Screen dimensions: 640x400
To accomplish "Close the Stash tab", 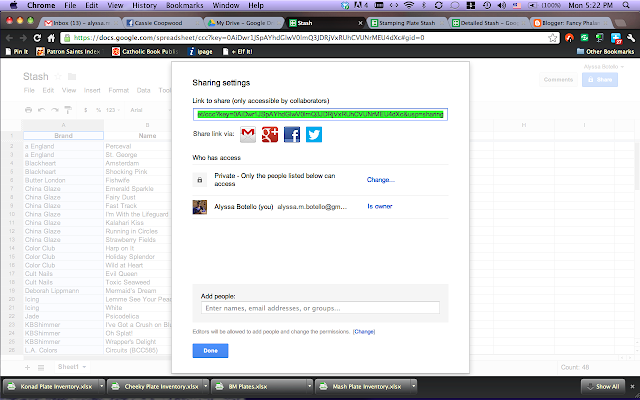I will click(x=360, y=23).
